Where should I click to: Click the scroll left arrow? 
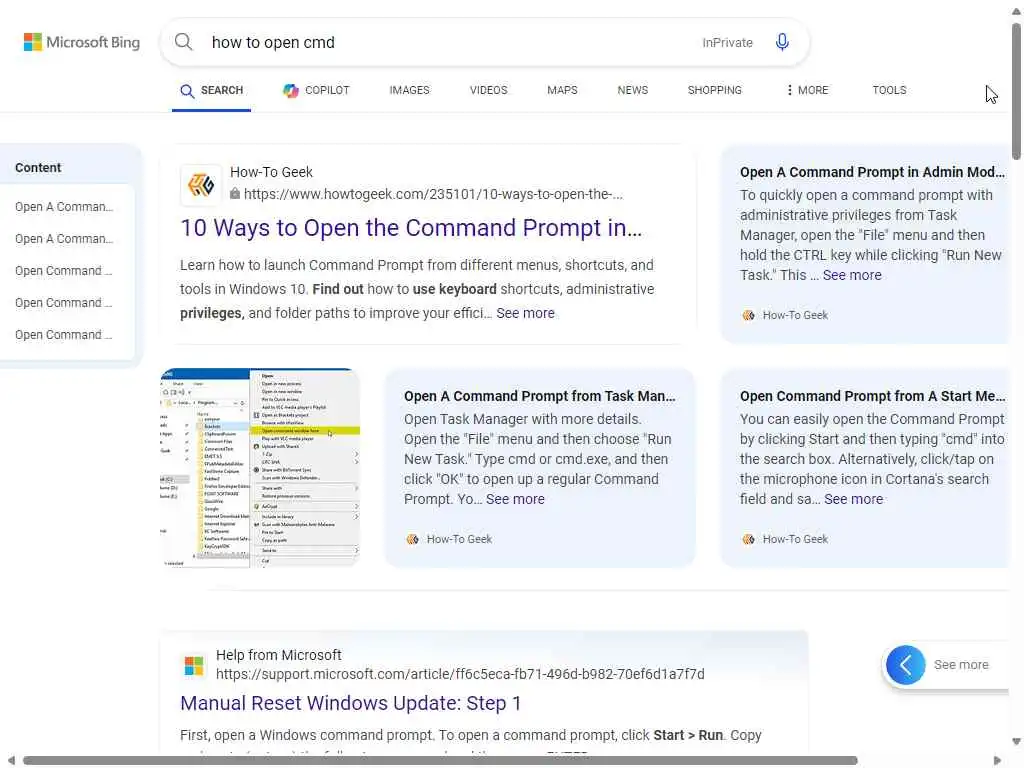point(11,761)
